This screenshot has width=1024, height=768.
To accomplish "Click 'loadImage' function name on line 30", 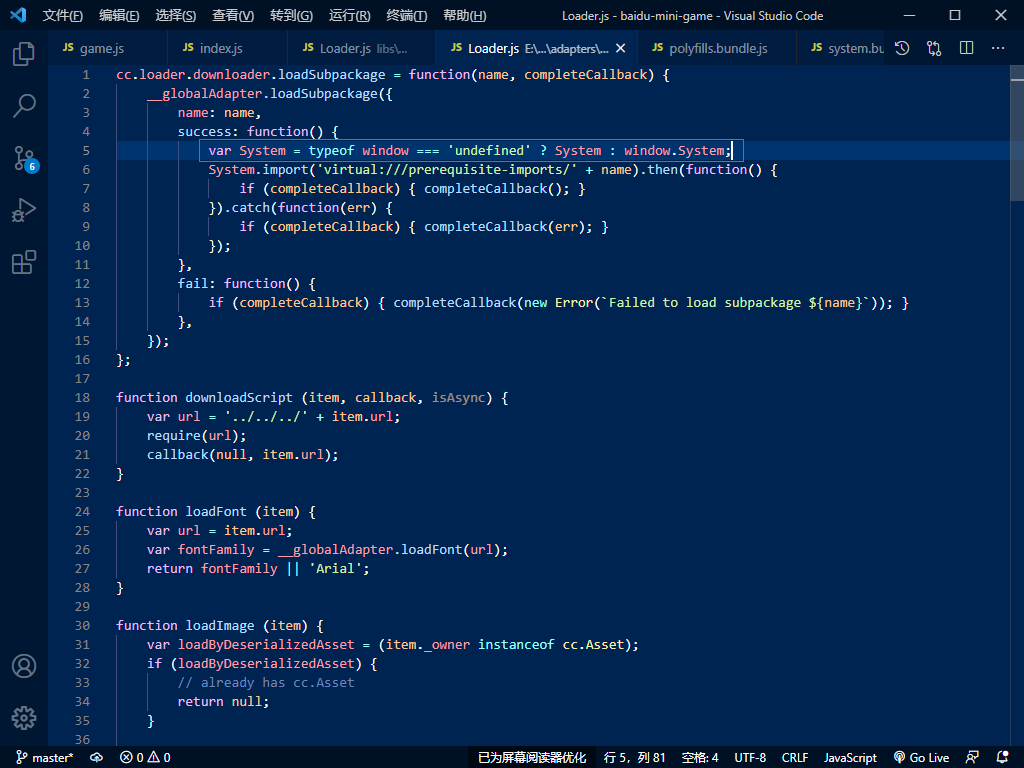I will point(220,626).
